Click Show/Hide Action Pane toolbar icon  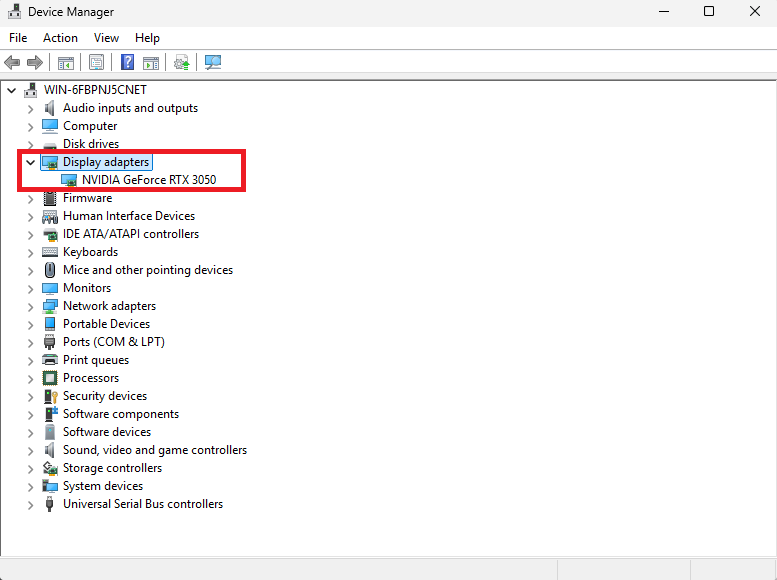coord(151,63)
